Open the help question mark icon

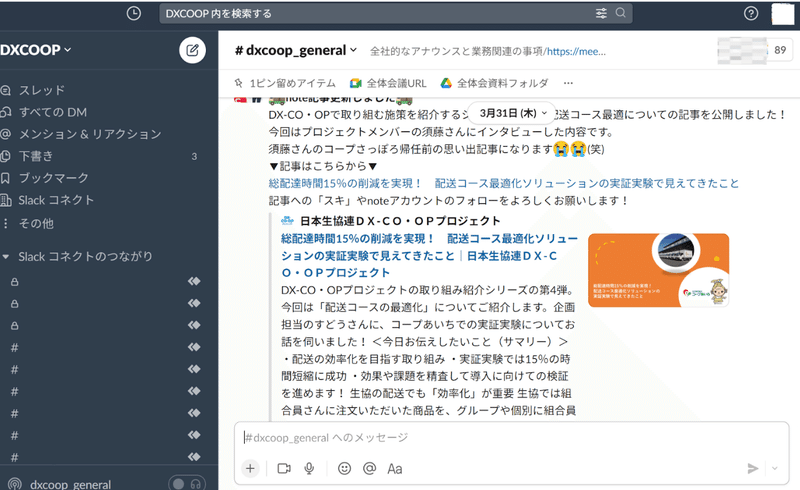click(751, 13)
